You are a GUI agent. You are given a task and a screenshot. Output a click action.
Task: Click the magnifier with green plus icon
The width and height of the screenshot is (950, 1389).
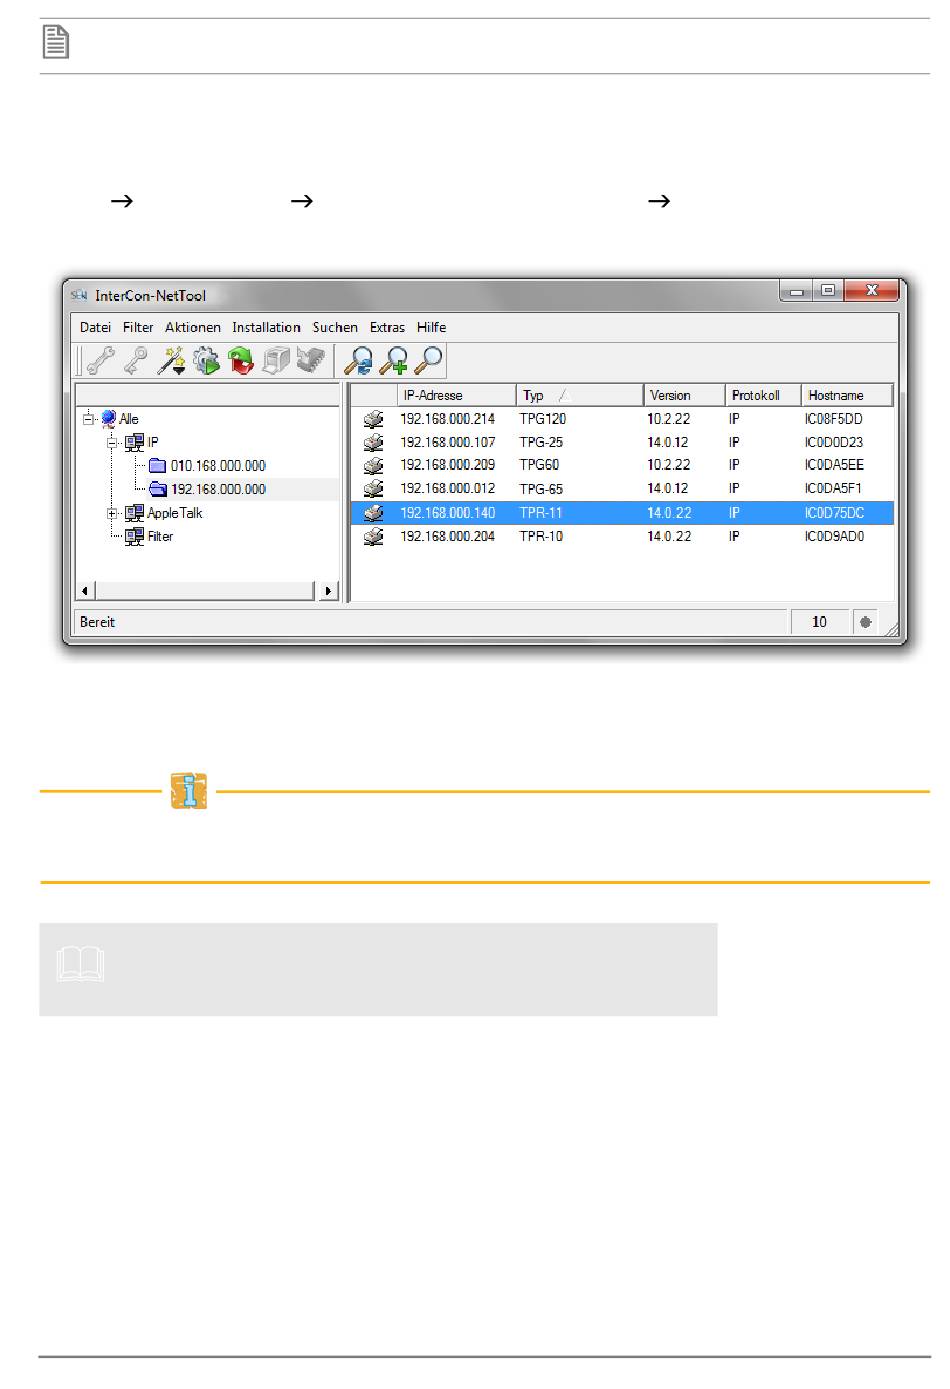[393, 360]
